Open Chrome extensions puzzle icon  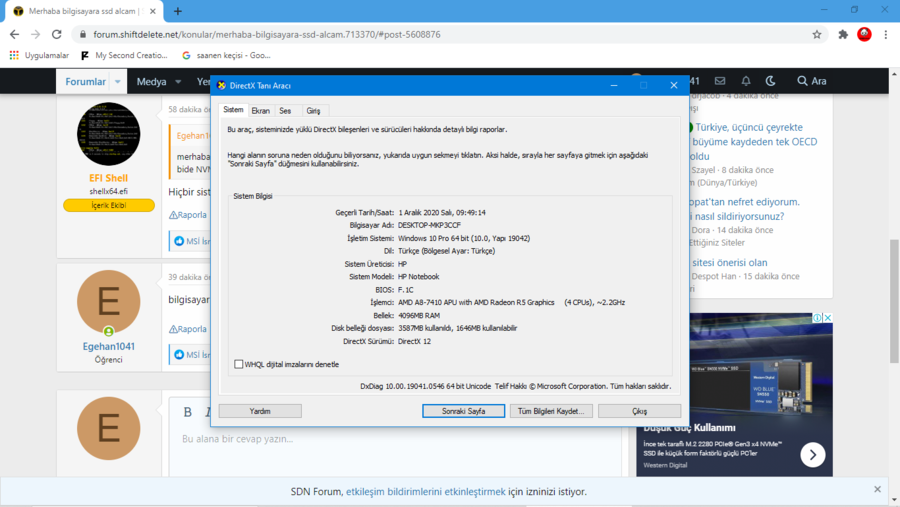click(x=843, y=34)
